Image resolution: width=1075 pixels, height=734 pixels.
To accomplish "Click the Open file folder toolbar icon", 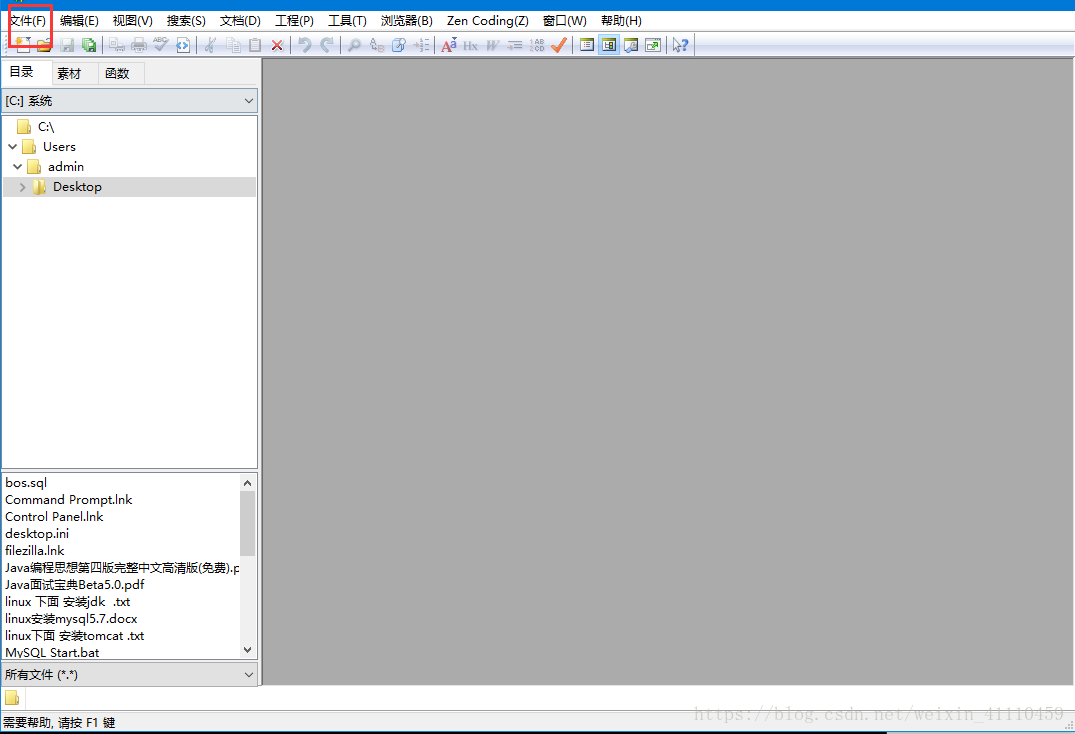I will click(44, 45).
